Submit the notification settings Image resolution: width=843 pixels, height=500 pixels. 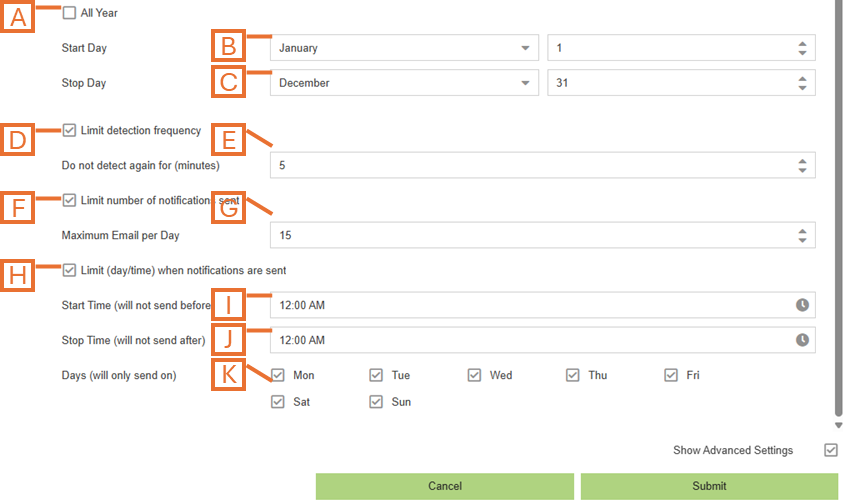coord(709,486)
